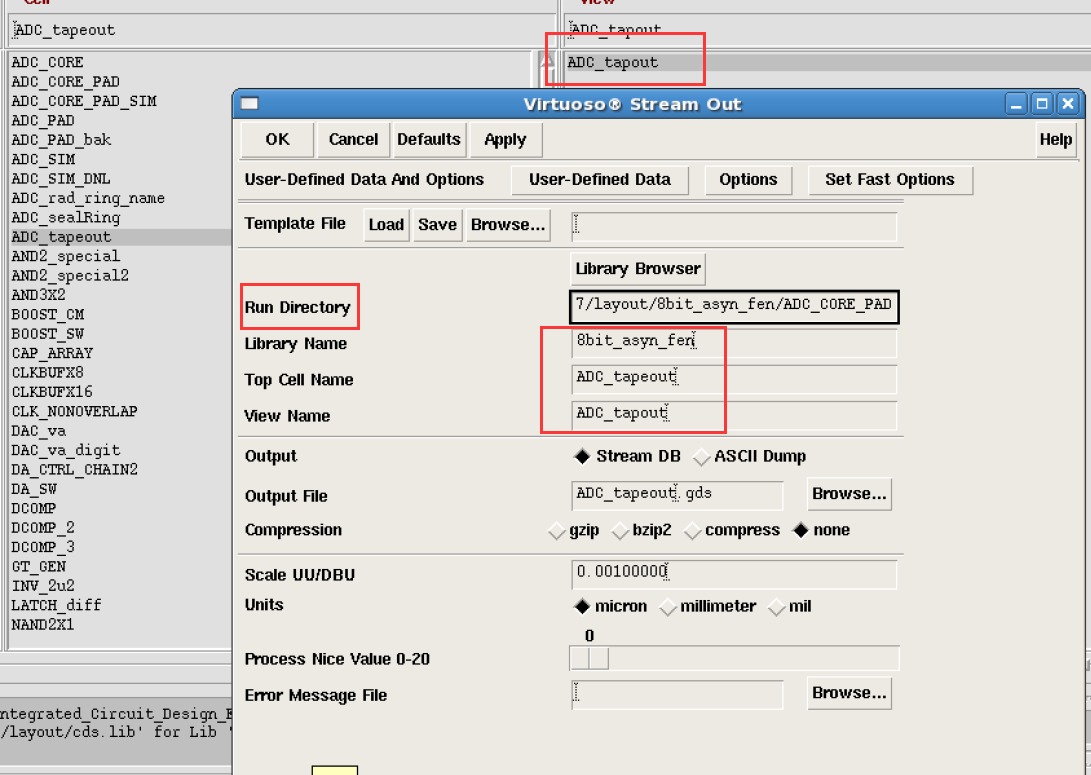The height and width of the screenshot is (775, 1091).
Task: Set units to mil
Action: click(x=790, y=607)
